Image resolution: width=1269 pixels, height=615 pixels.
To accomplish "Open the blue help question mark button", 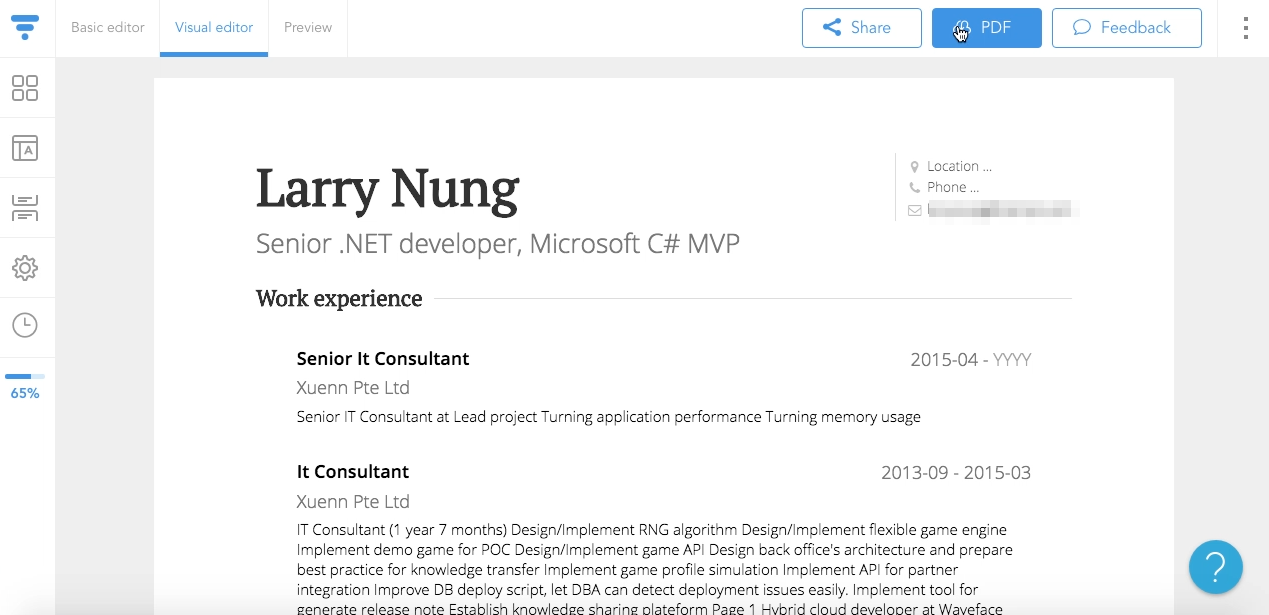I will tap(1216, 567).
